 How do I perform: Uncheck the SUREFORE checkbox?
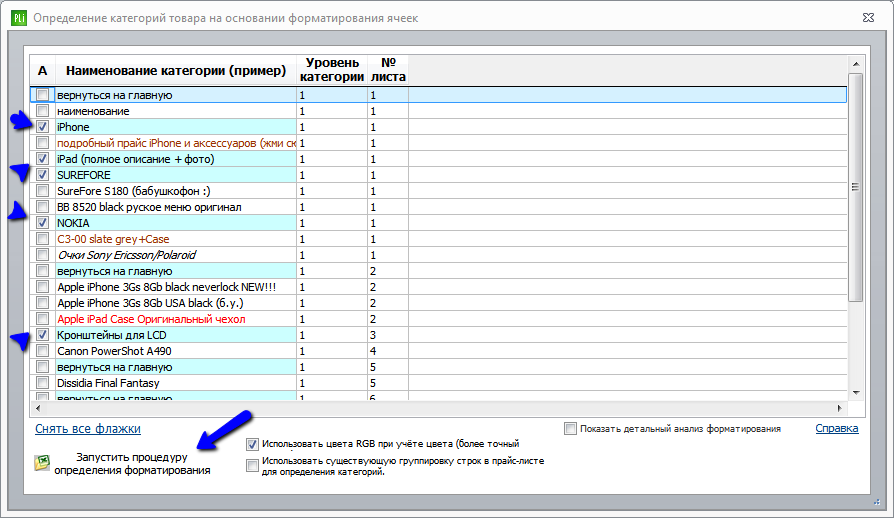click(42, 174)
